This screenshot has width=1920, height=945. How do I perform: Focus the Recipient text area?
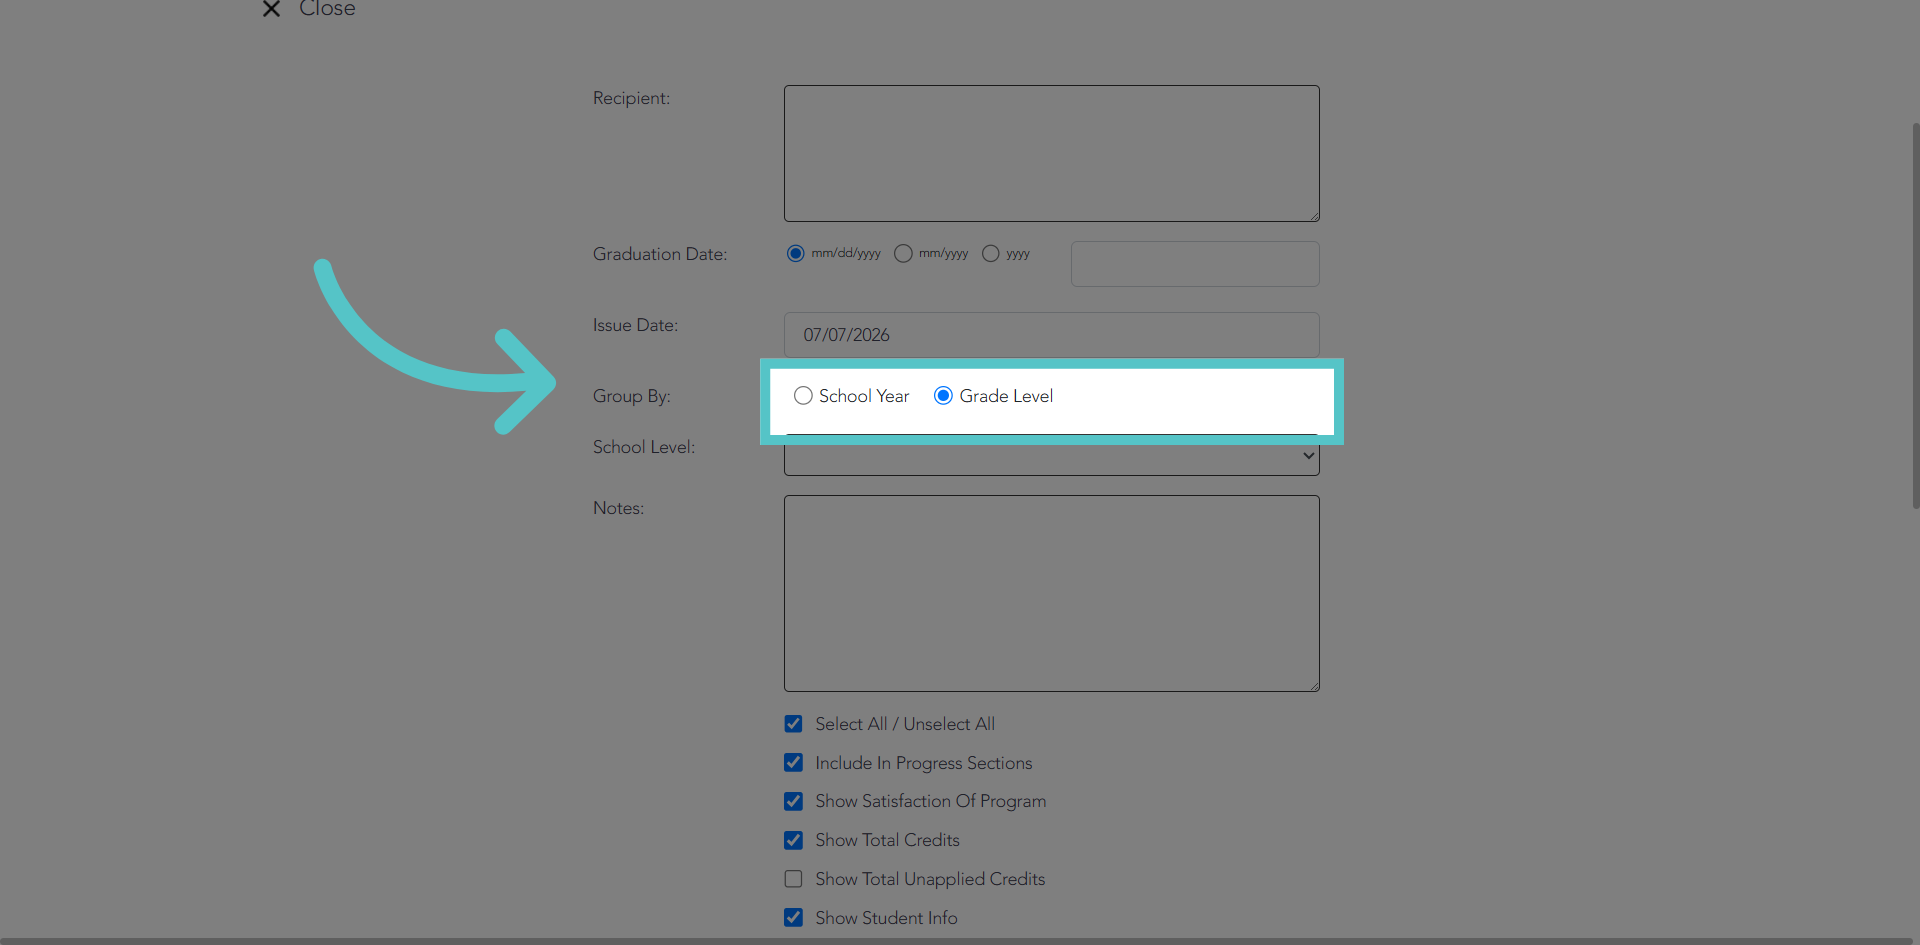[x=1051, y=153]
